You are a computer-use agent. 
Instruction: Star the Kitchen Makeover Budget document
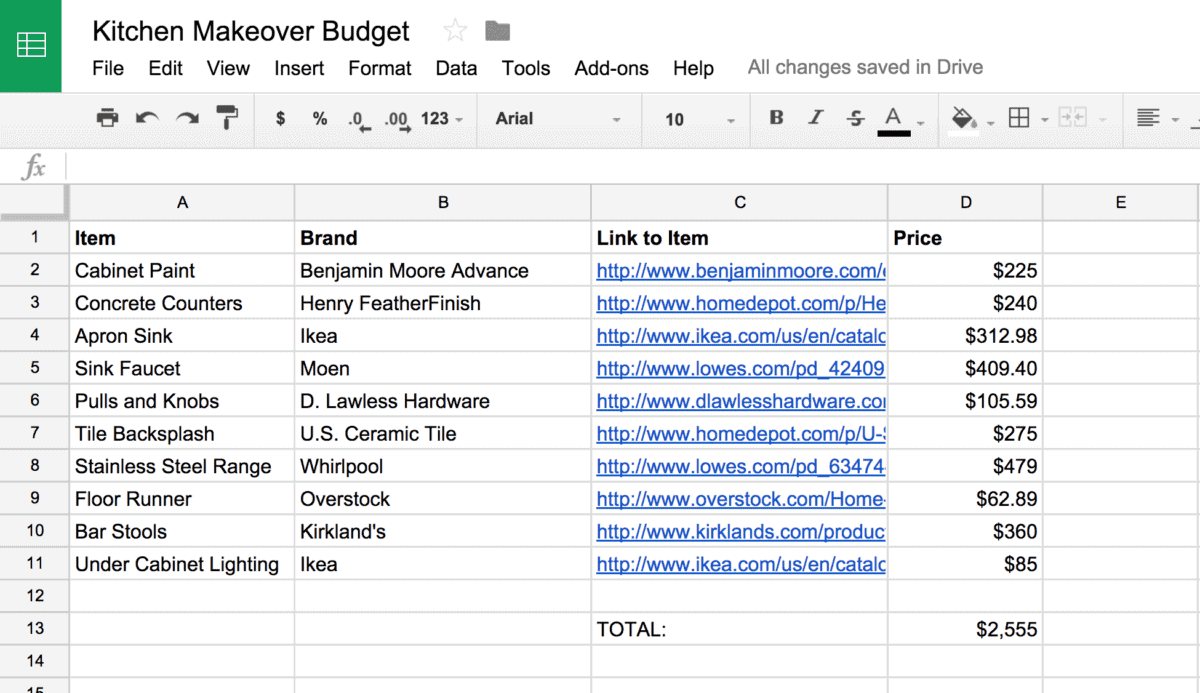[455, 31]
